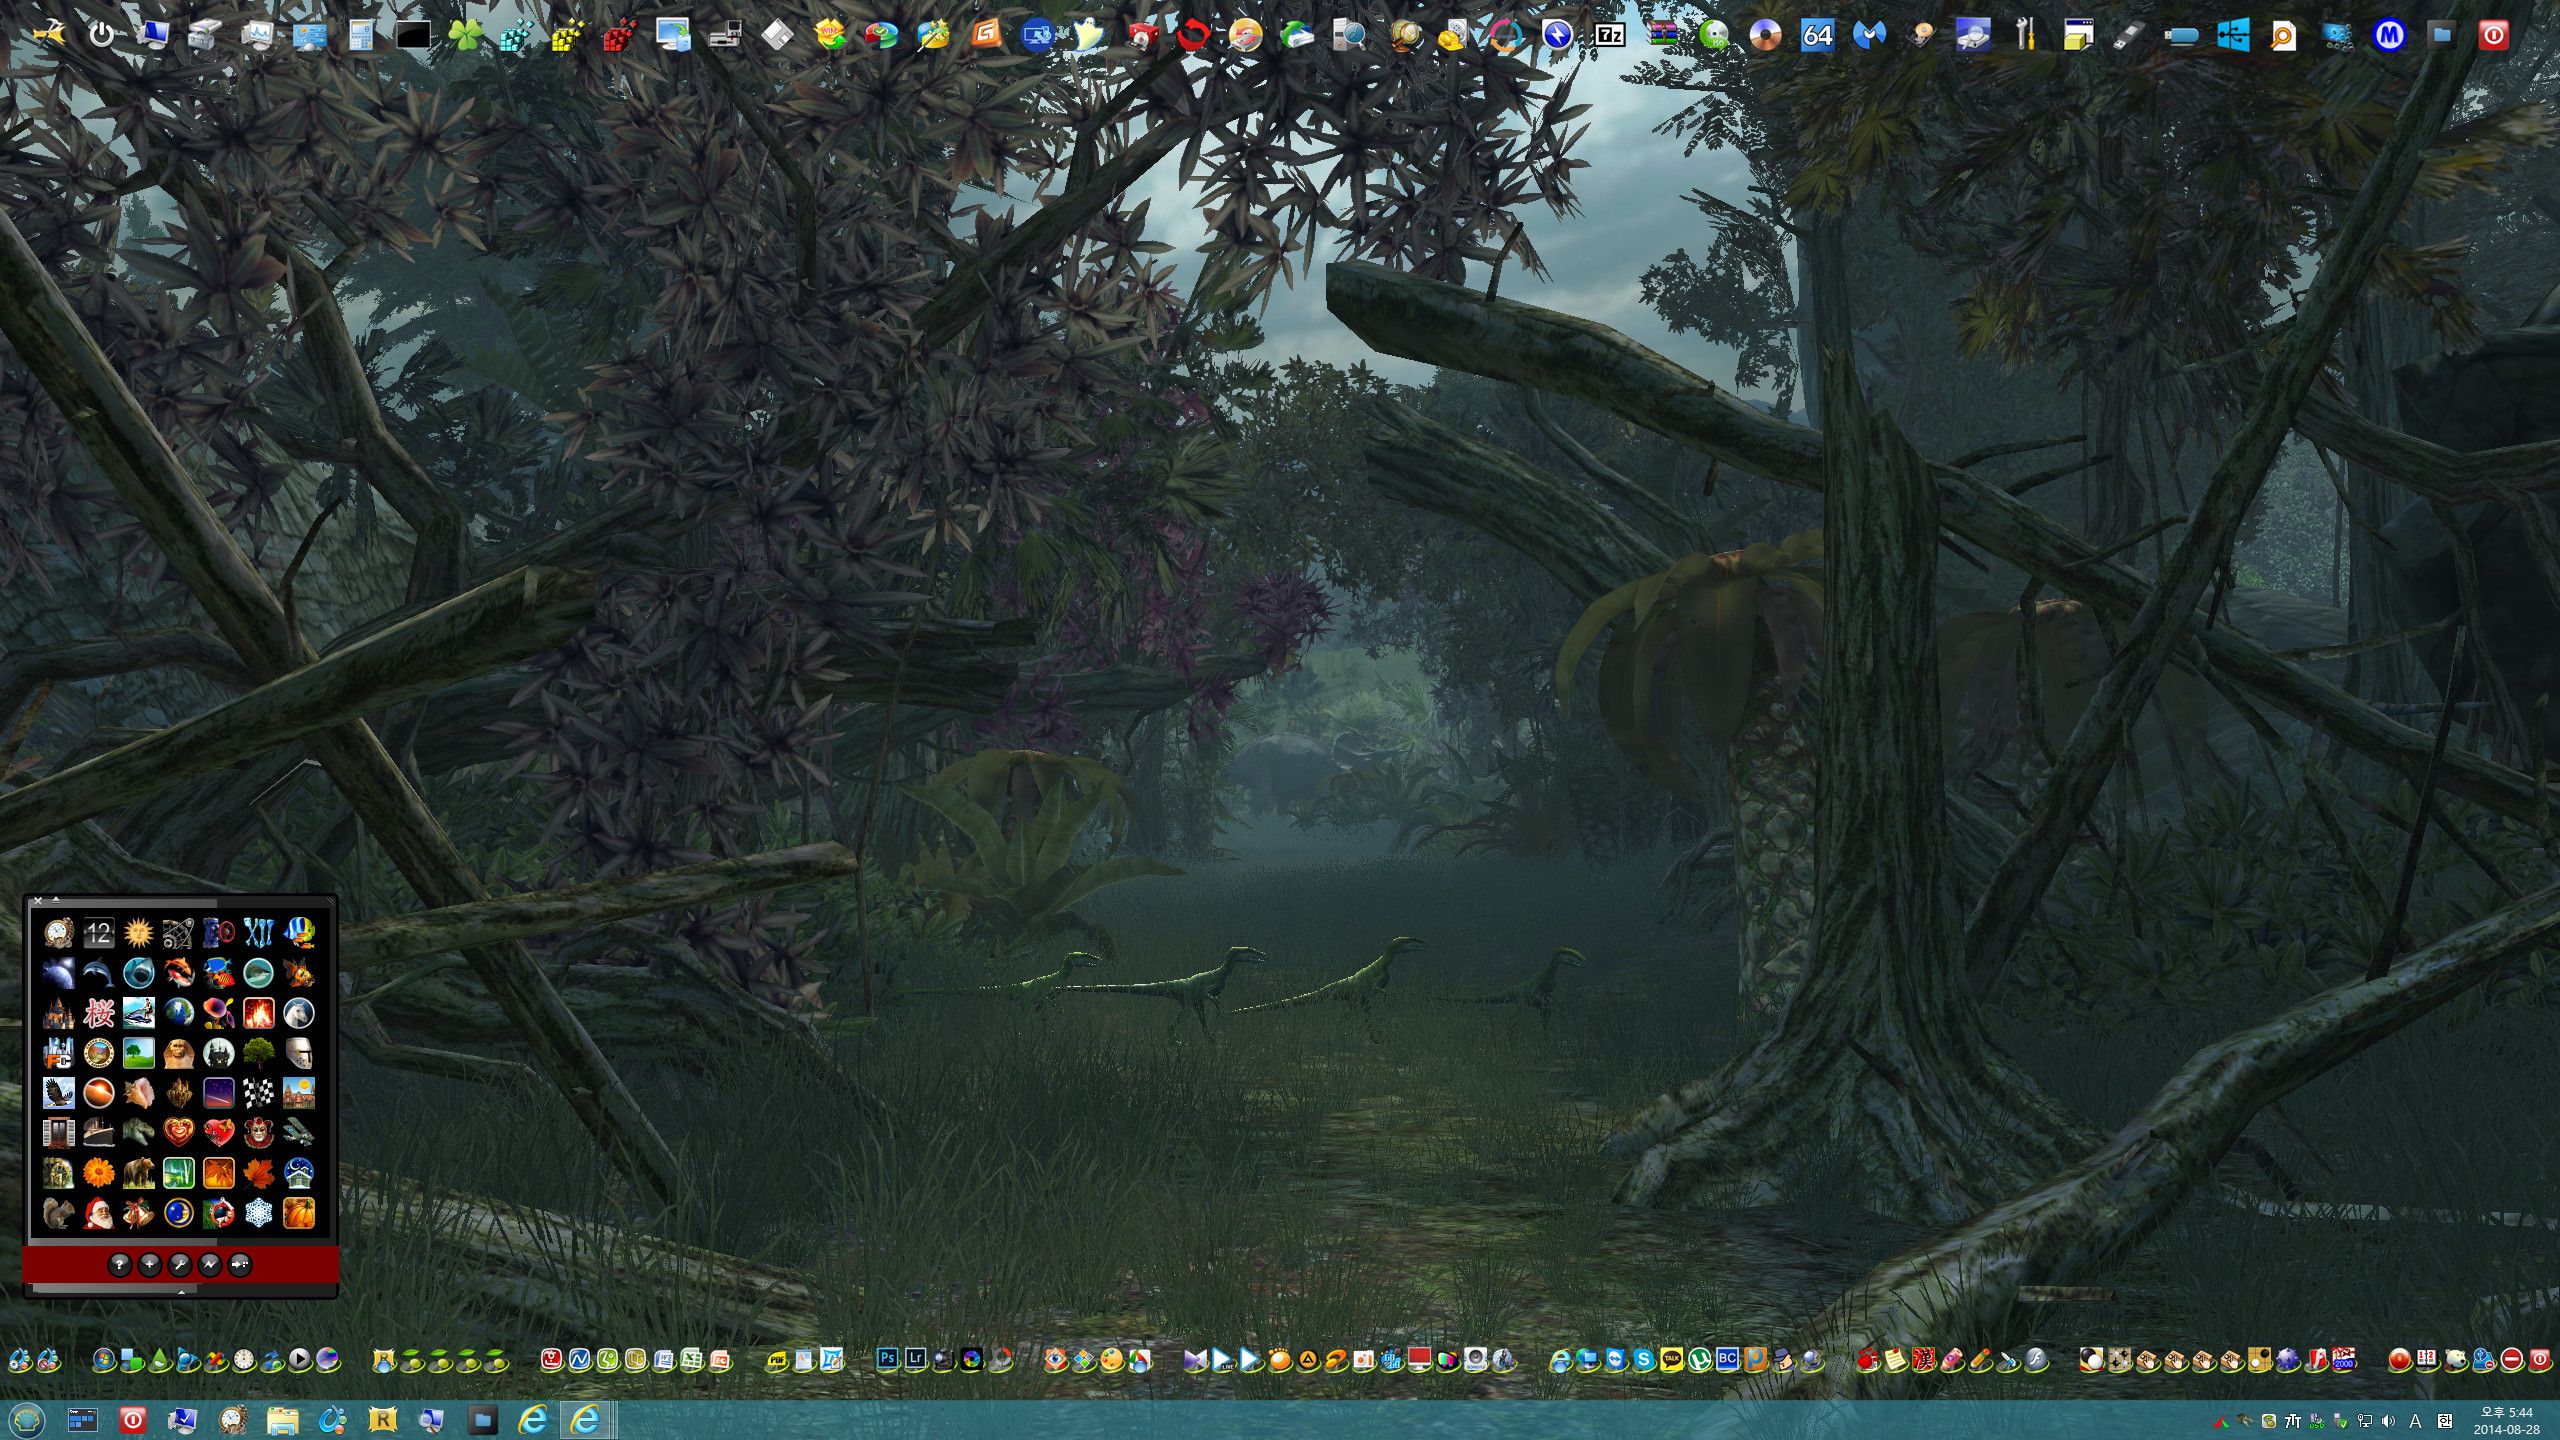Open yellow KakaoTalk icon in bottom dock
Screen dimensions: 2560x1440
pyautogui.click(x=1671, y=1360)
